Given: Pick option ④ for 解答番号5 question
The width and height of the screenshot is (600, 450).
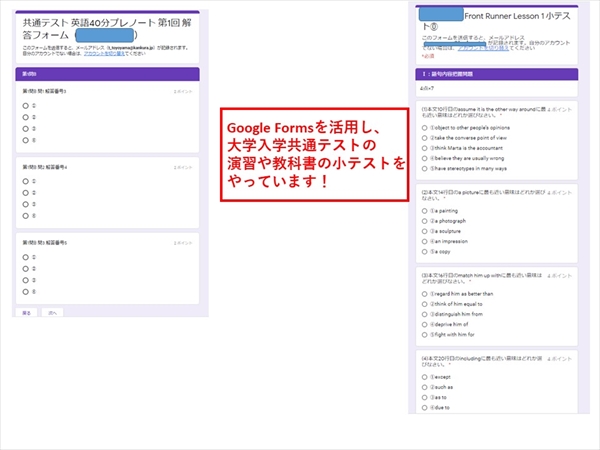Looking at the screenshot, I should click(26, 292).
